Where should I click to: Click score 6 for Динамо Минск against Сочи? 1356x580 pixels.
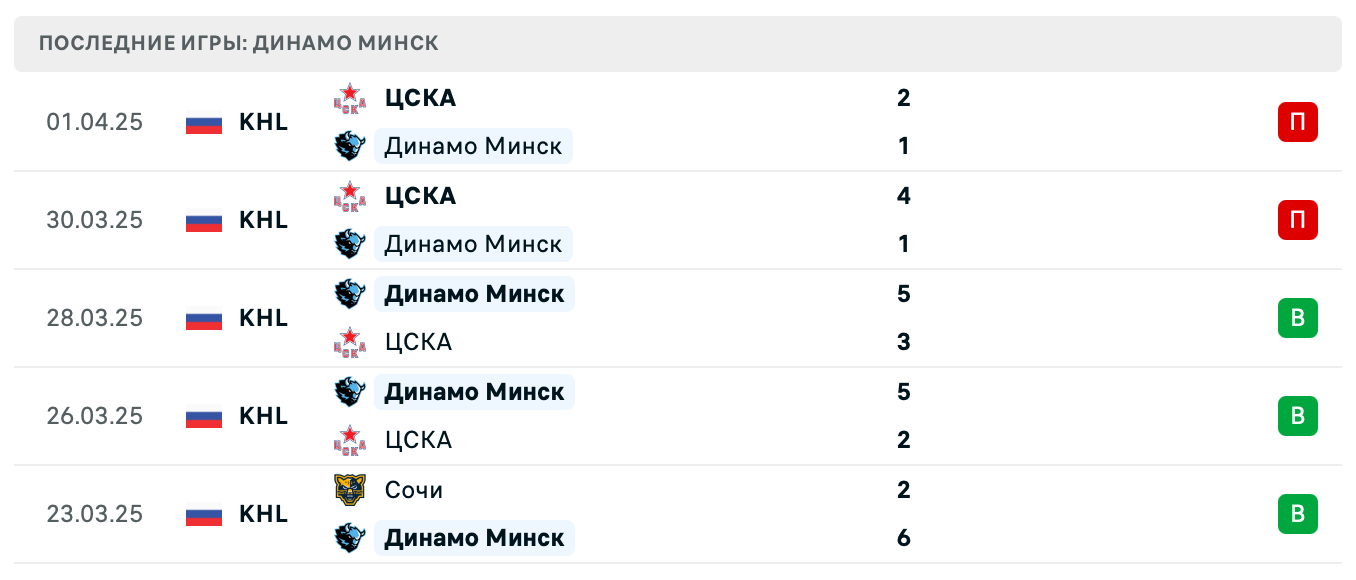[x=904, y=538]
